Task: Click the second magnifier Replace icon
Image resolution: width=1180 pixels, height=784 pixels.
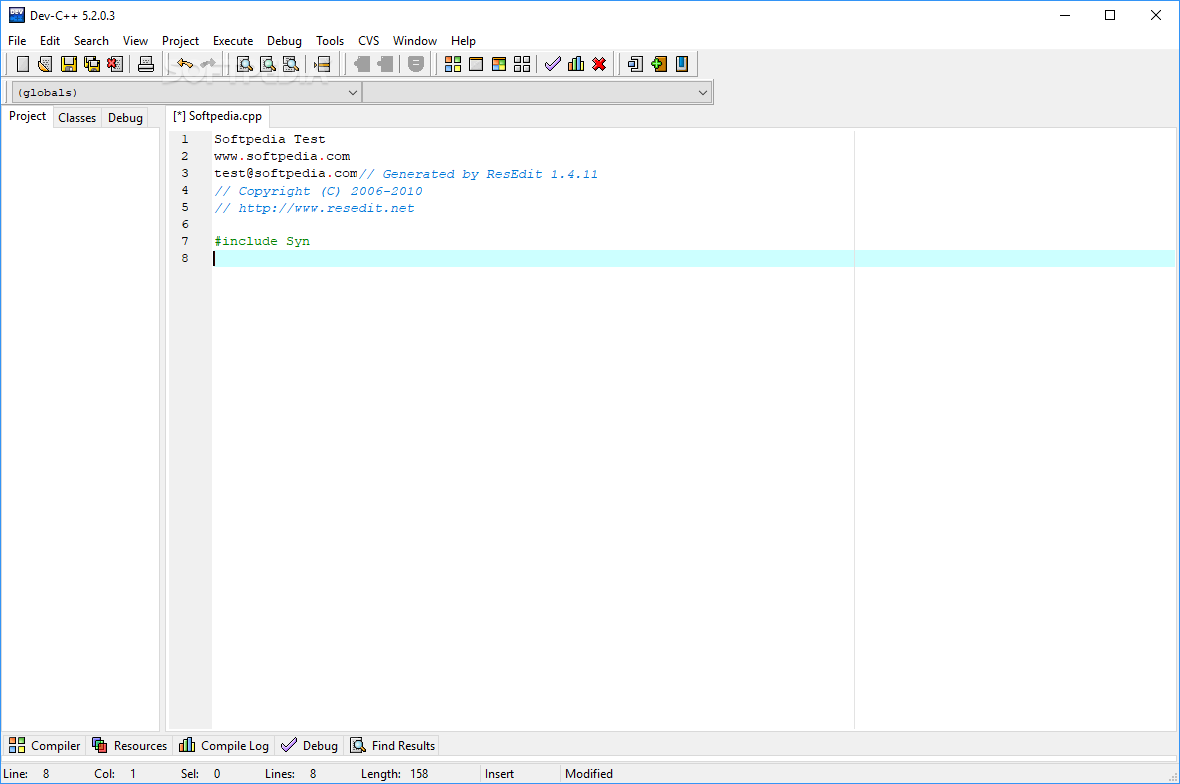Action: [x=268, y=64]
